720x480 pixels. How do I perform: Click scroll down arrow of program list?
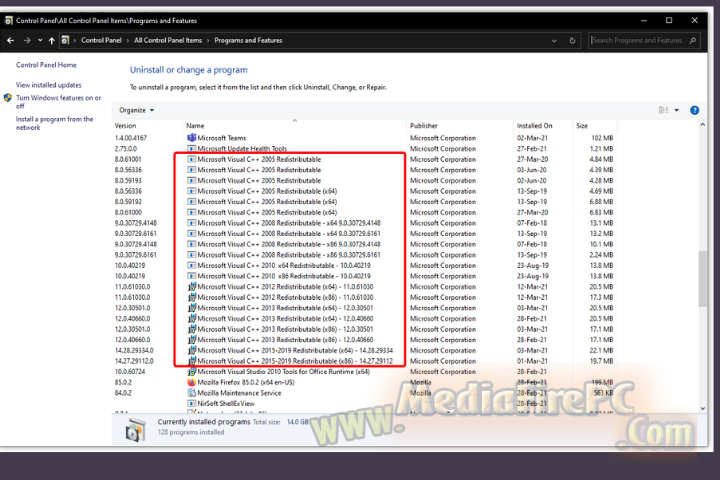coord(703,408)
